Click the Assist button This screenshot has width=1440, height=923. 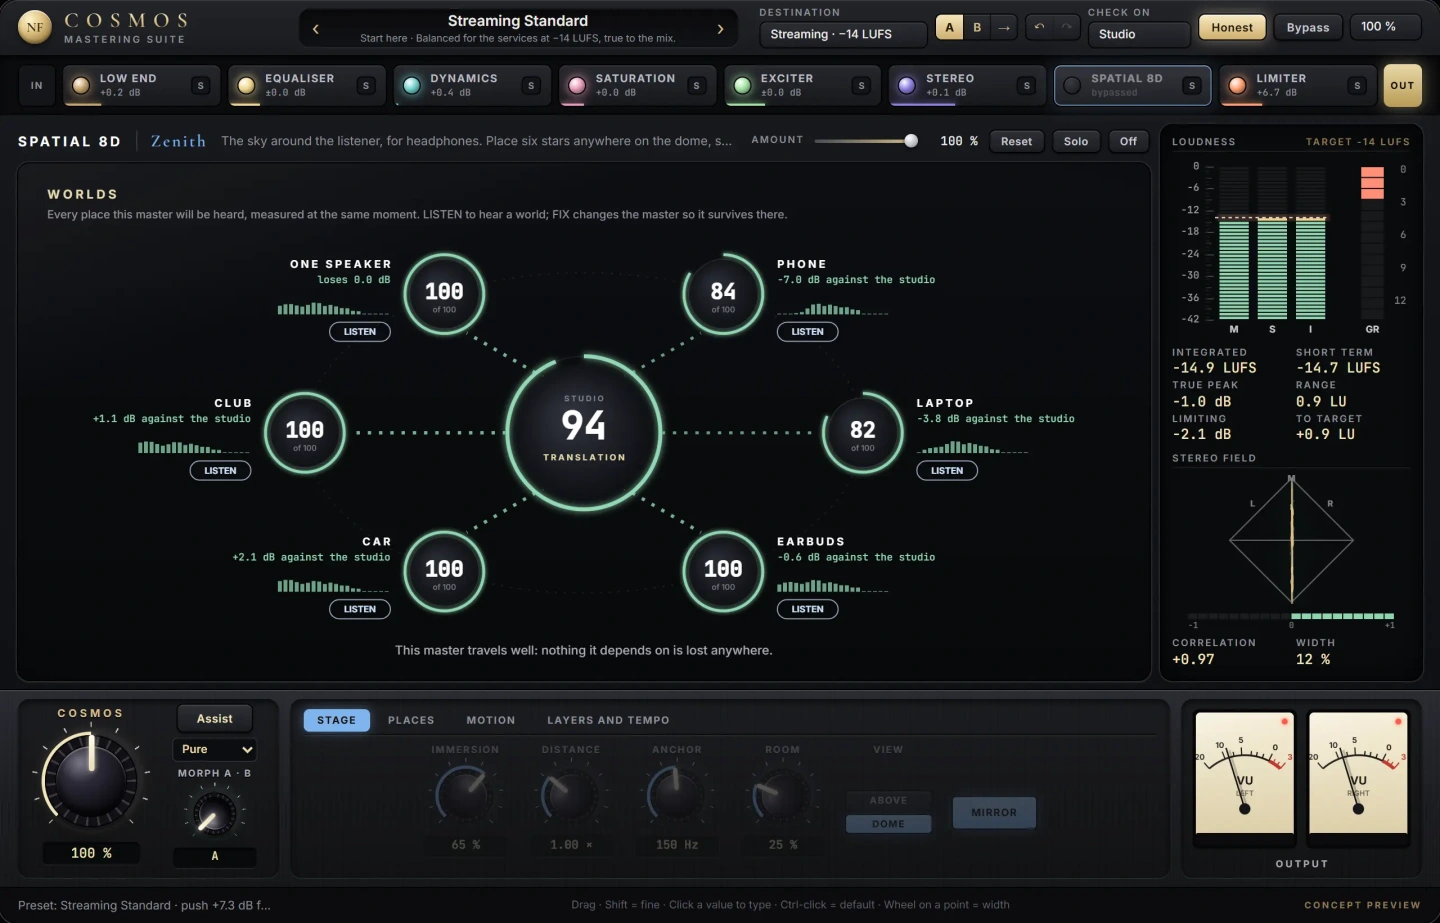pos(215,719)
